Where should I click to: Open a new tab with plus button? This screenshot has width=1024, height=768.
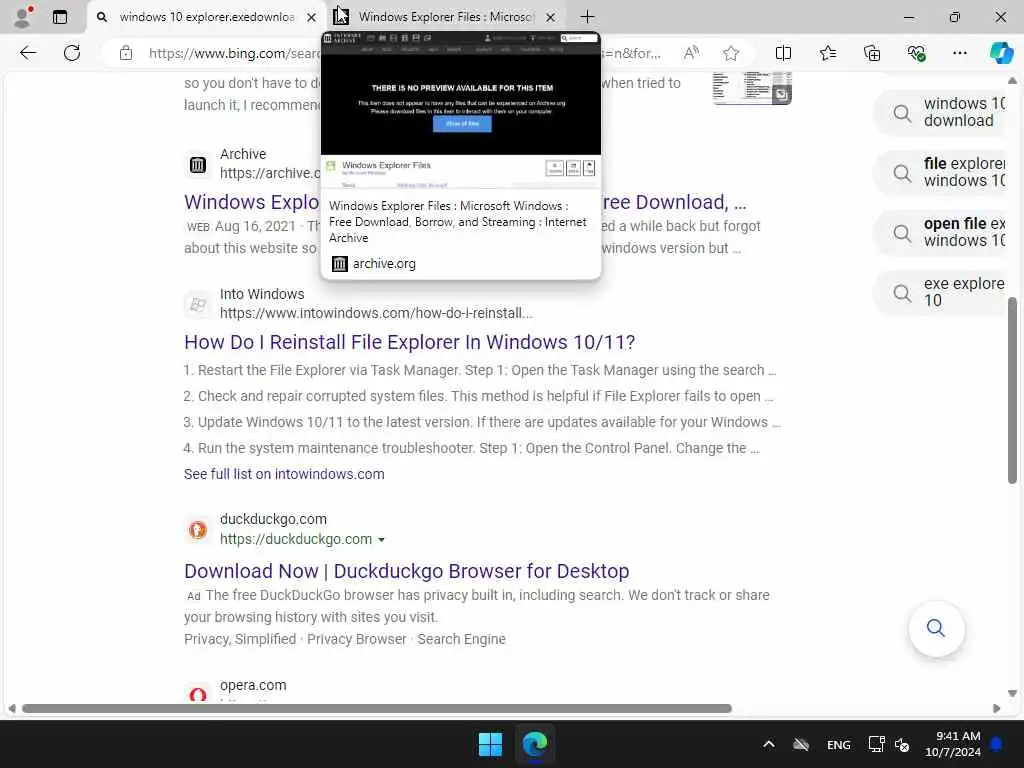587,17
